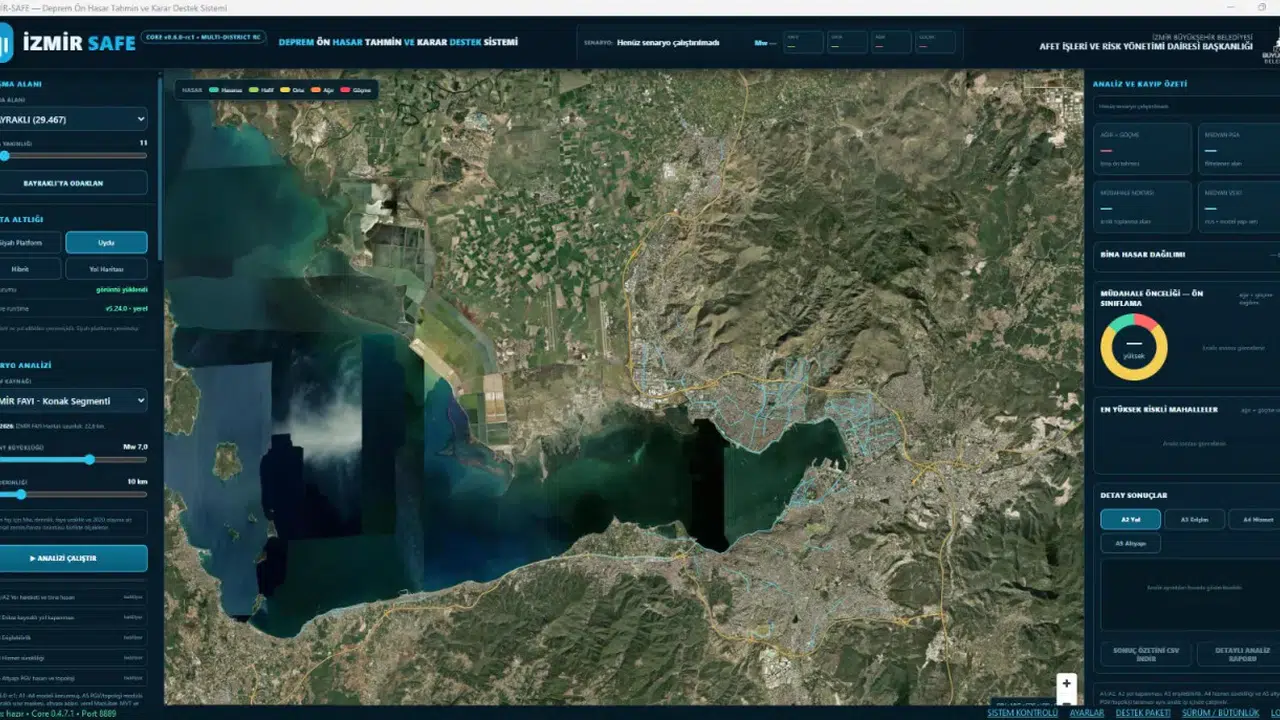The height and width of the screenshot is (720, 1280).
Task: Open the Bayraklı (29.467) district dropdown
Action: (72, 119)
